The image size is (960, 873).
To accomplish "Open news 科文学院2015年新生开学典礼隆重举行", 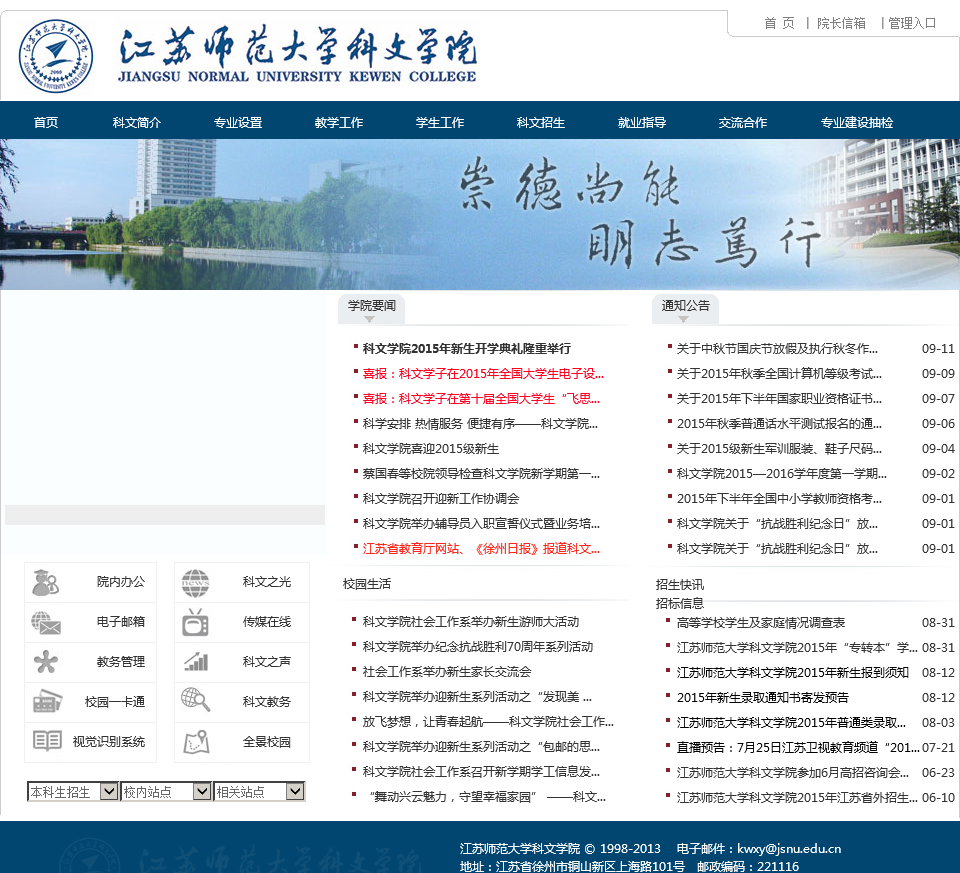I will point(467,349).
